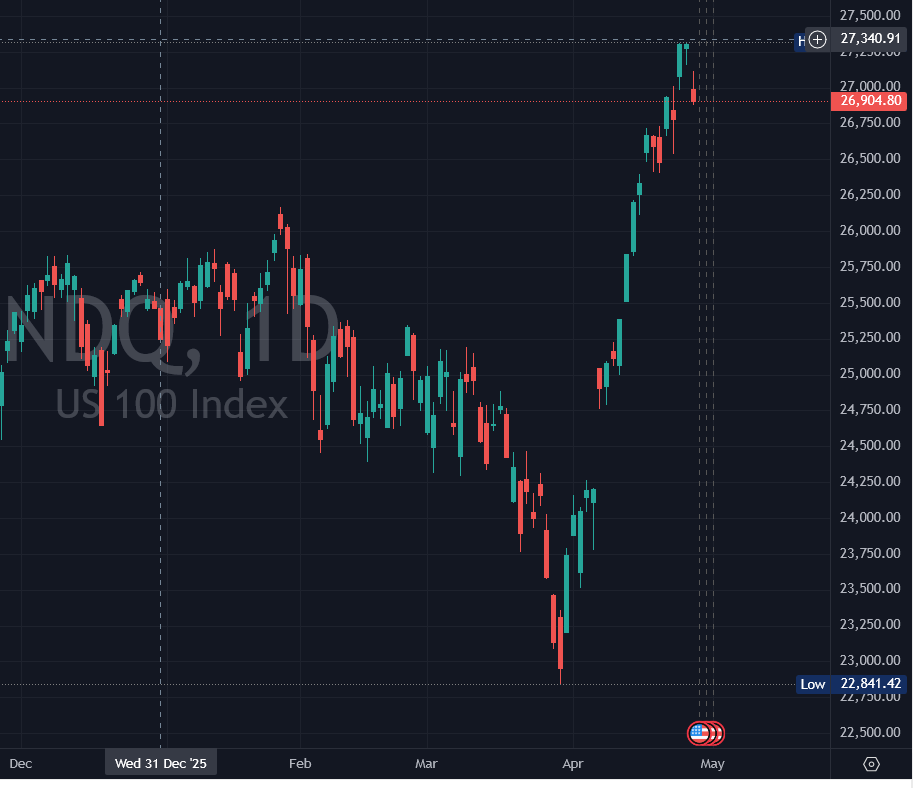This screenshot has height=788, width=913.
Task: Click the 23,000.00 price scale value
Action: (x=870, y=660)
